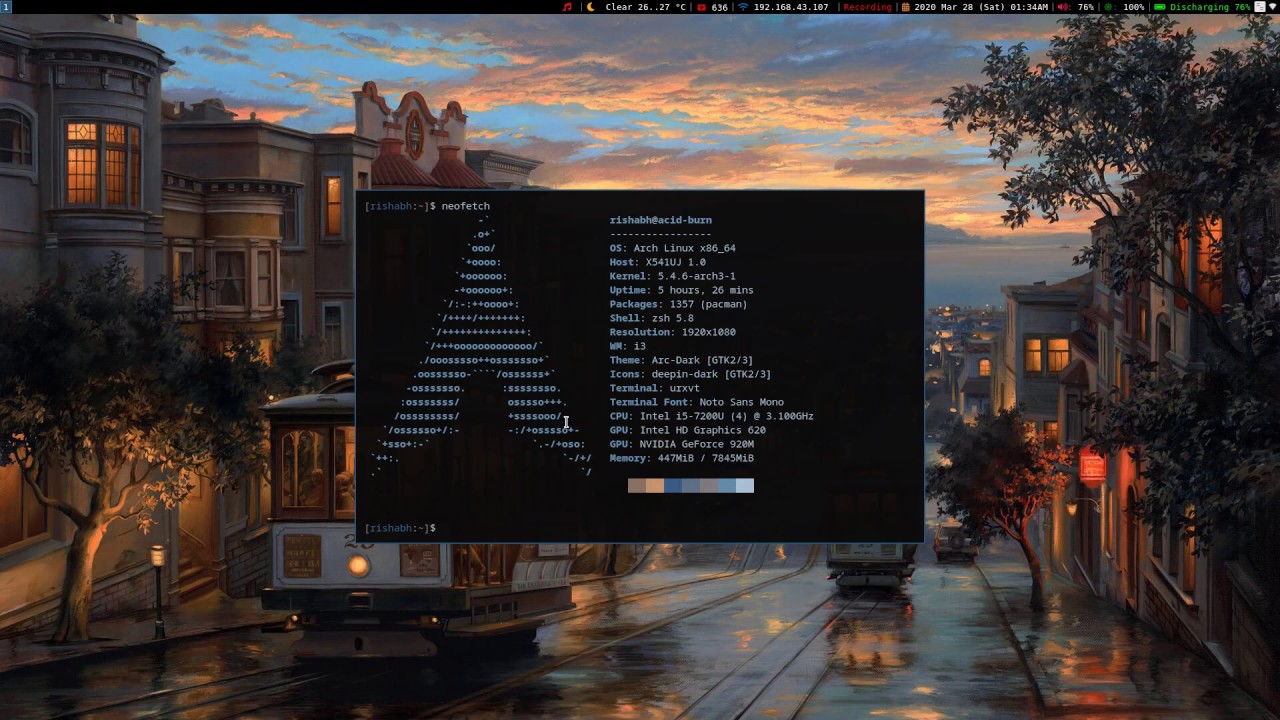Viewport: 1280px width, 720px height.
Task: Click the orange color block in neofetch palette
Action: (655, 485)
